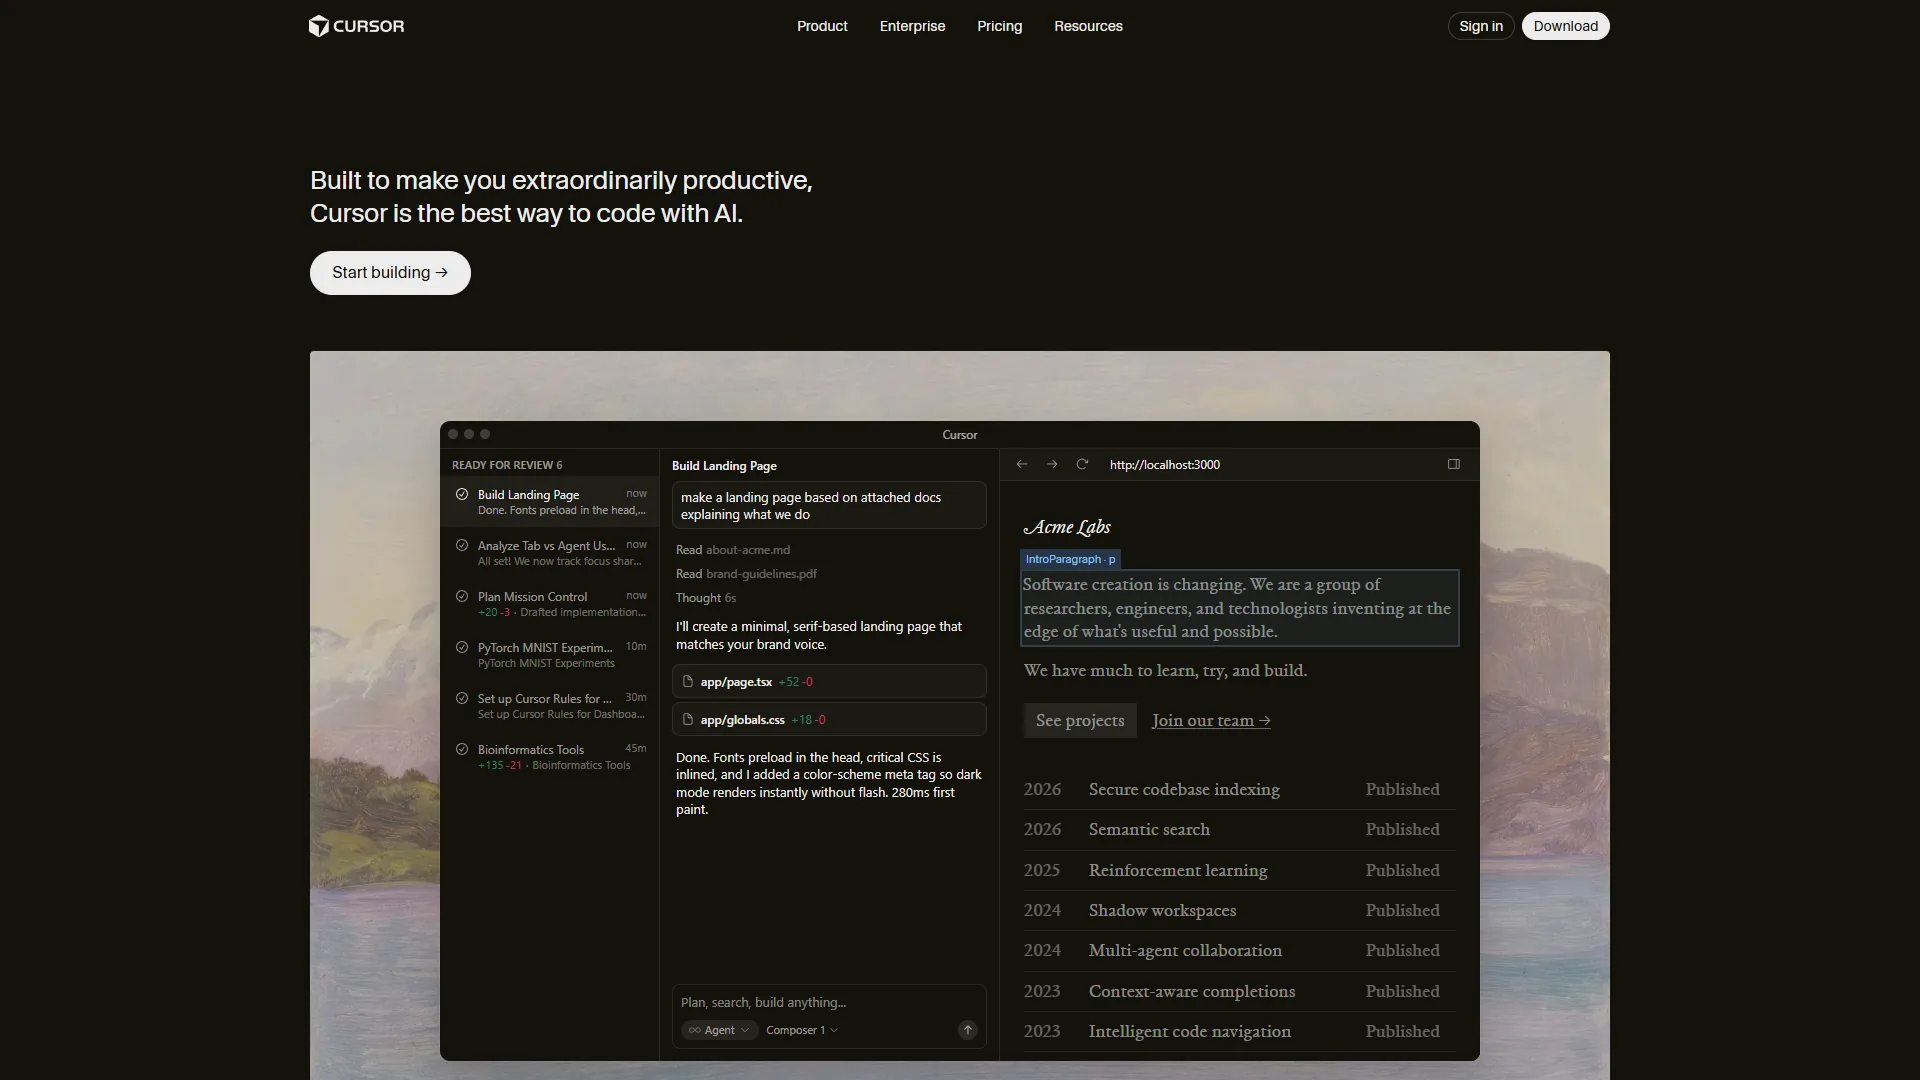
Task: Click the Multi-agent collaboration row
Action: pyautogui.click(x=1239, y=951)
